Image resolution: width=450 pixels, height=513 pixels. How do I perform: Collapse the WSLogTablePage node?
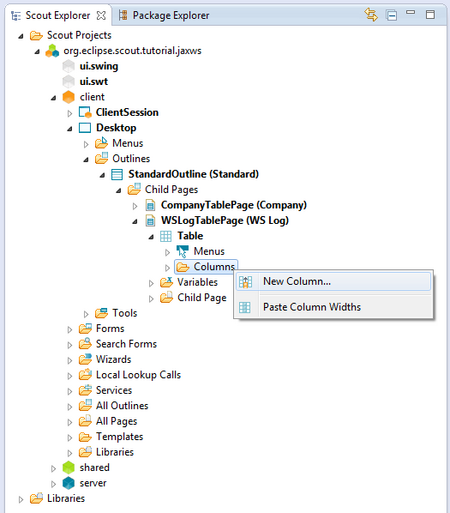135,222
